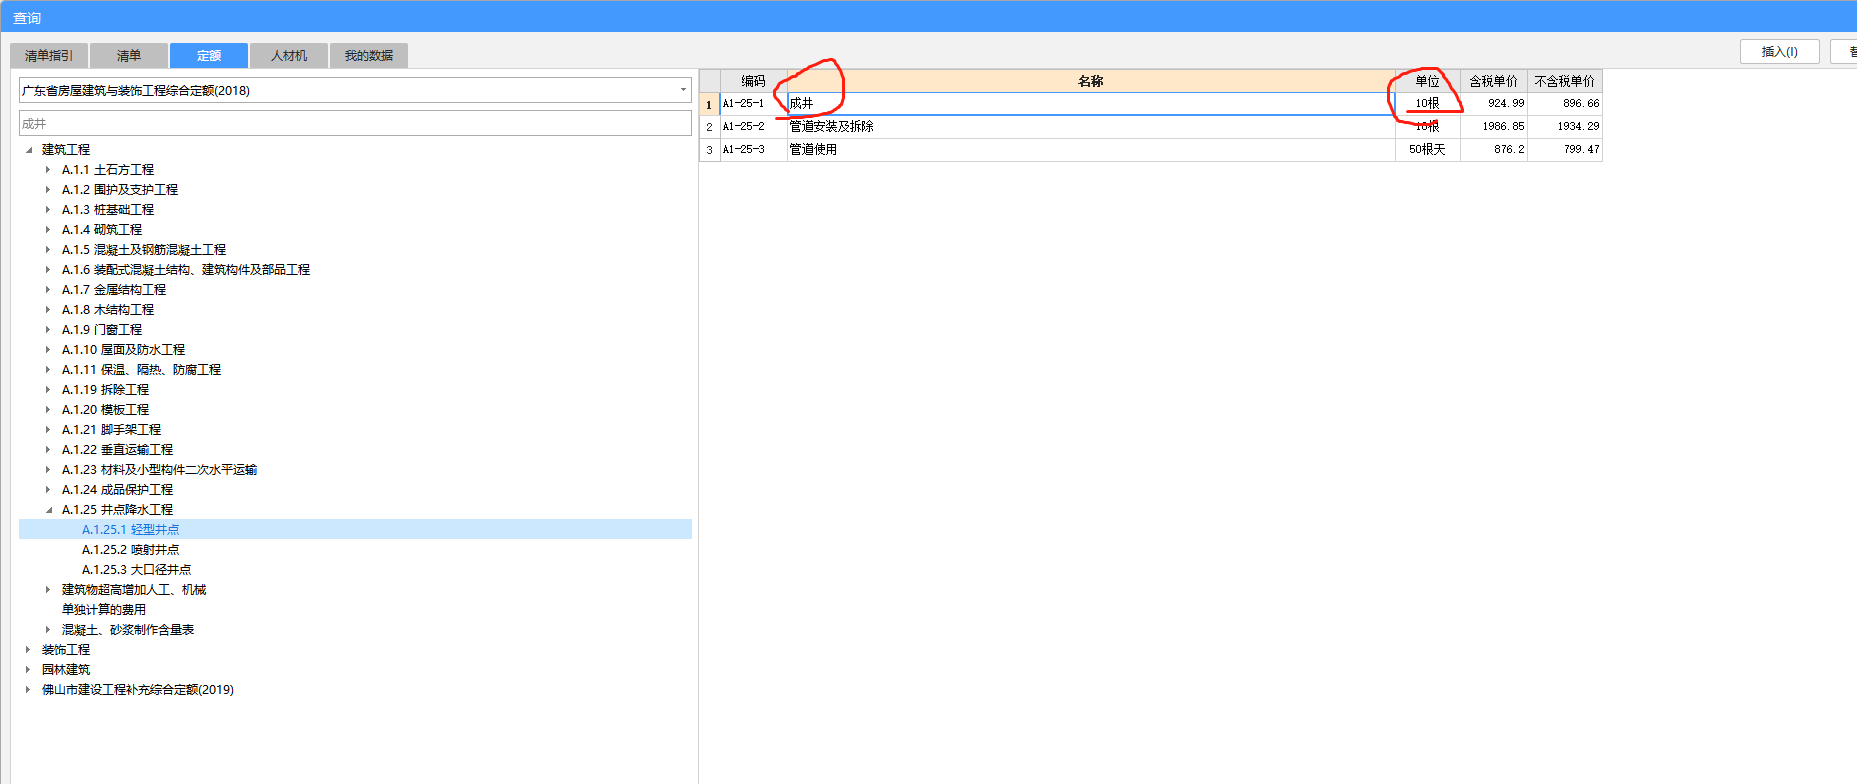The image size is (1857, 784).
Task: Select code cell A1-25-2
Action: [x=753, y=127]
